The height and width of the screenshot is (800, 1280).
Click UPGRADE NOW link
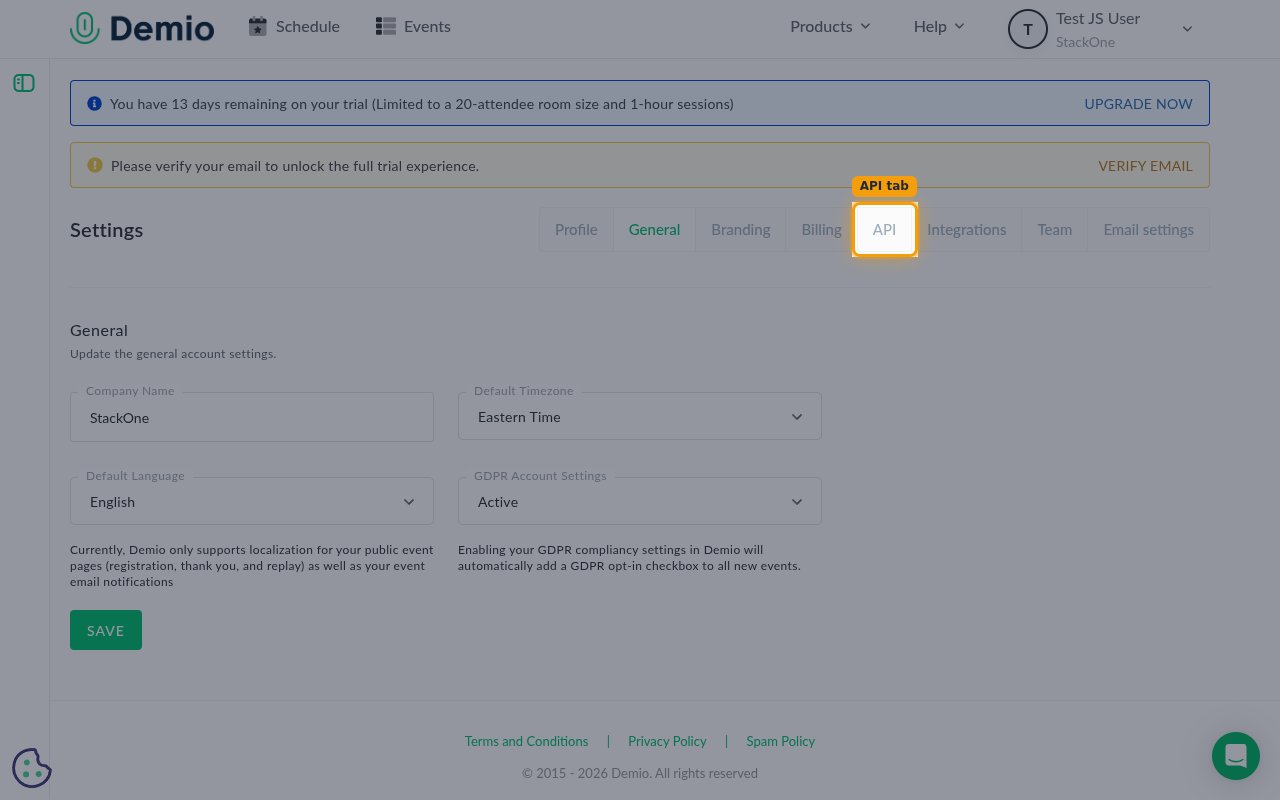pyautogui.click(x=1138, y=103)
